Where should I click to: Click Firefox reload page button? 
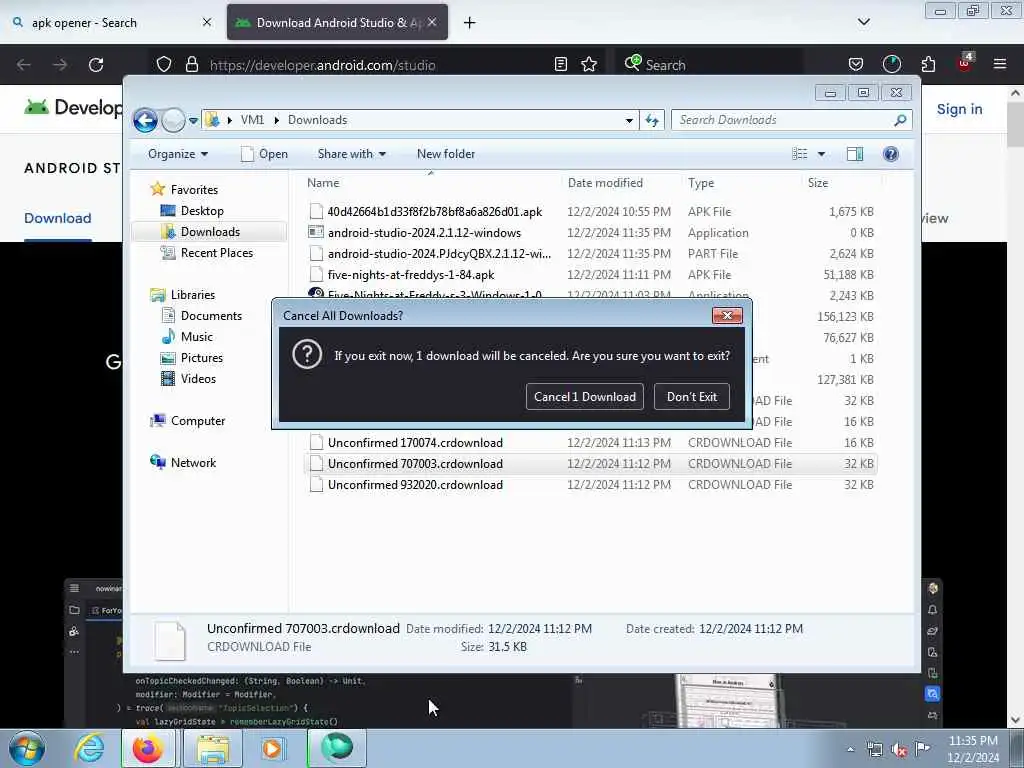[96, 65]
